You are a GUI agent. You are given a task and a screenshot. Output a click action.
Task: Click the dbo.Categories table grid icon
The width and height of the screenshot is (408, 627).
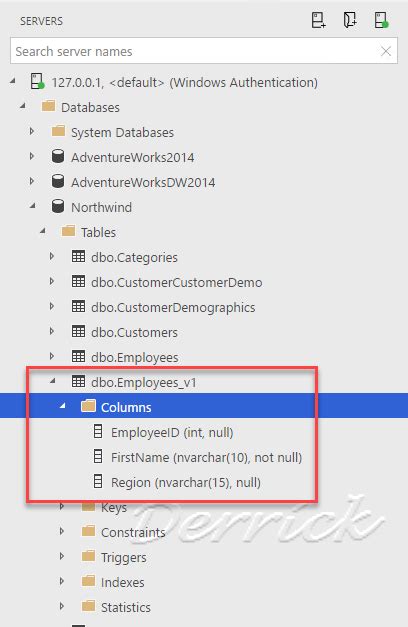point(78,256)
